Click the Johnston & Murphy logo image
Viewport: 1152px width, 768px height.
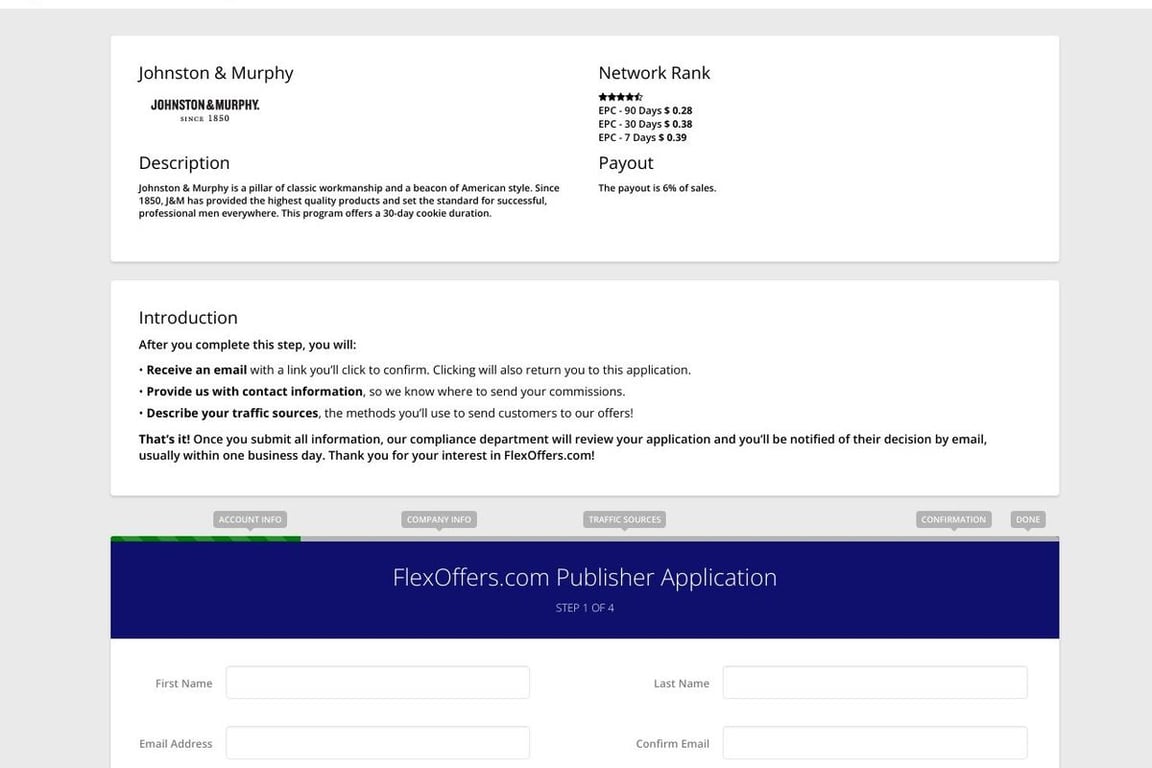pyautogui.click(x=205, y=110)
